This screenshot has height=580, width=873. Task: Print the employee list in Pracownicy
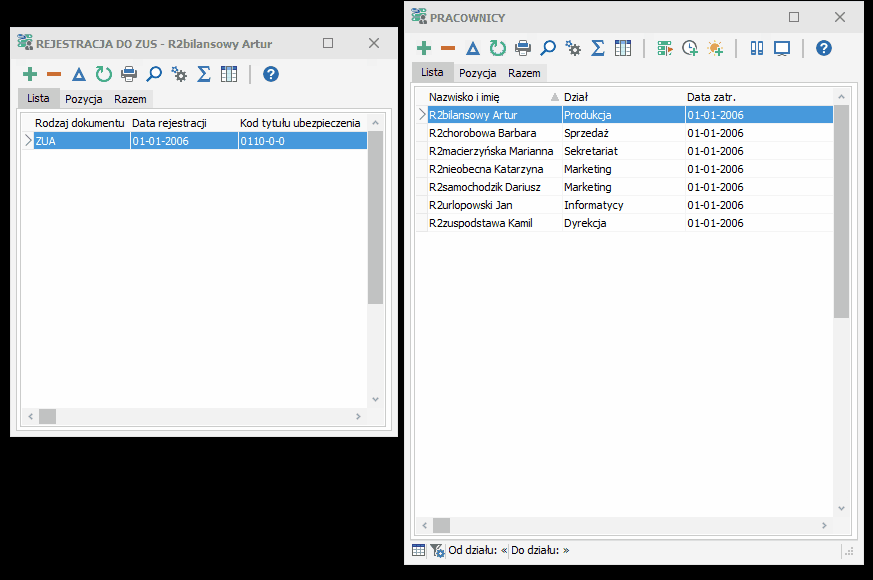(523, 48)
